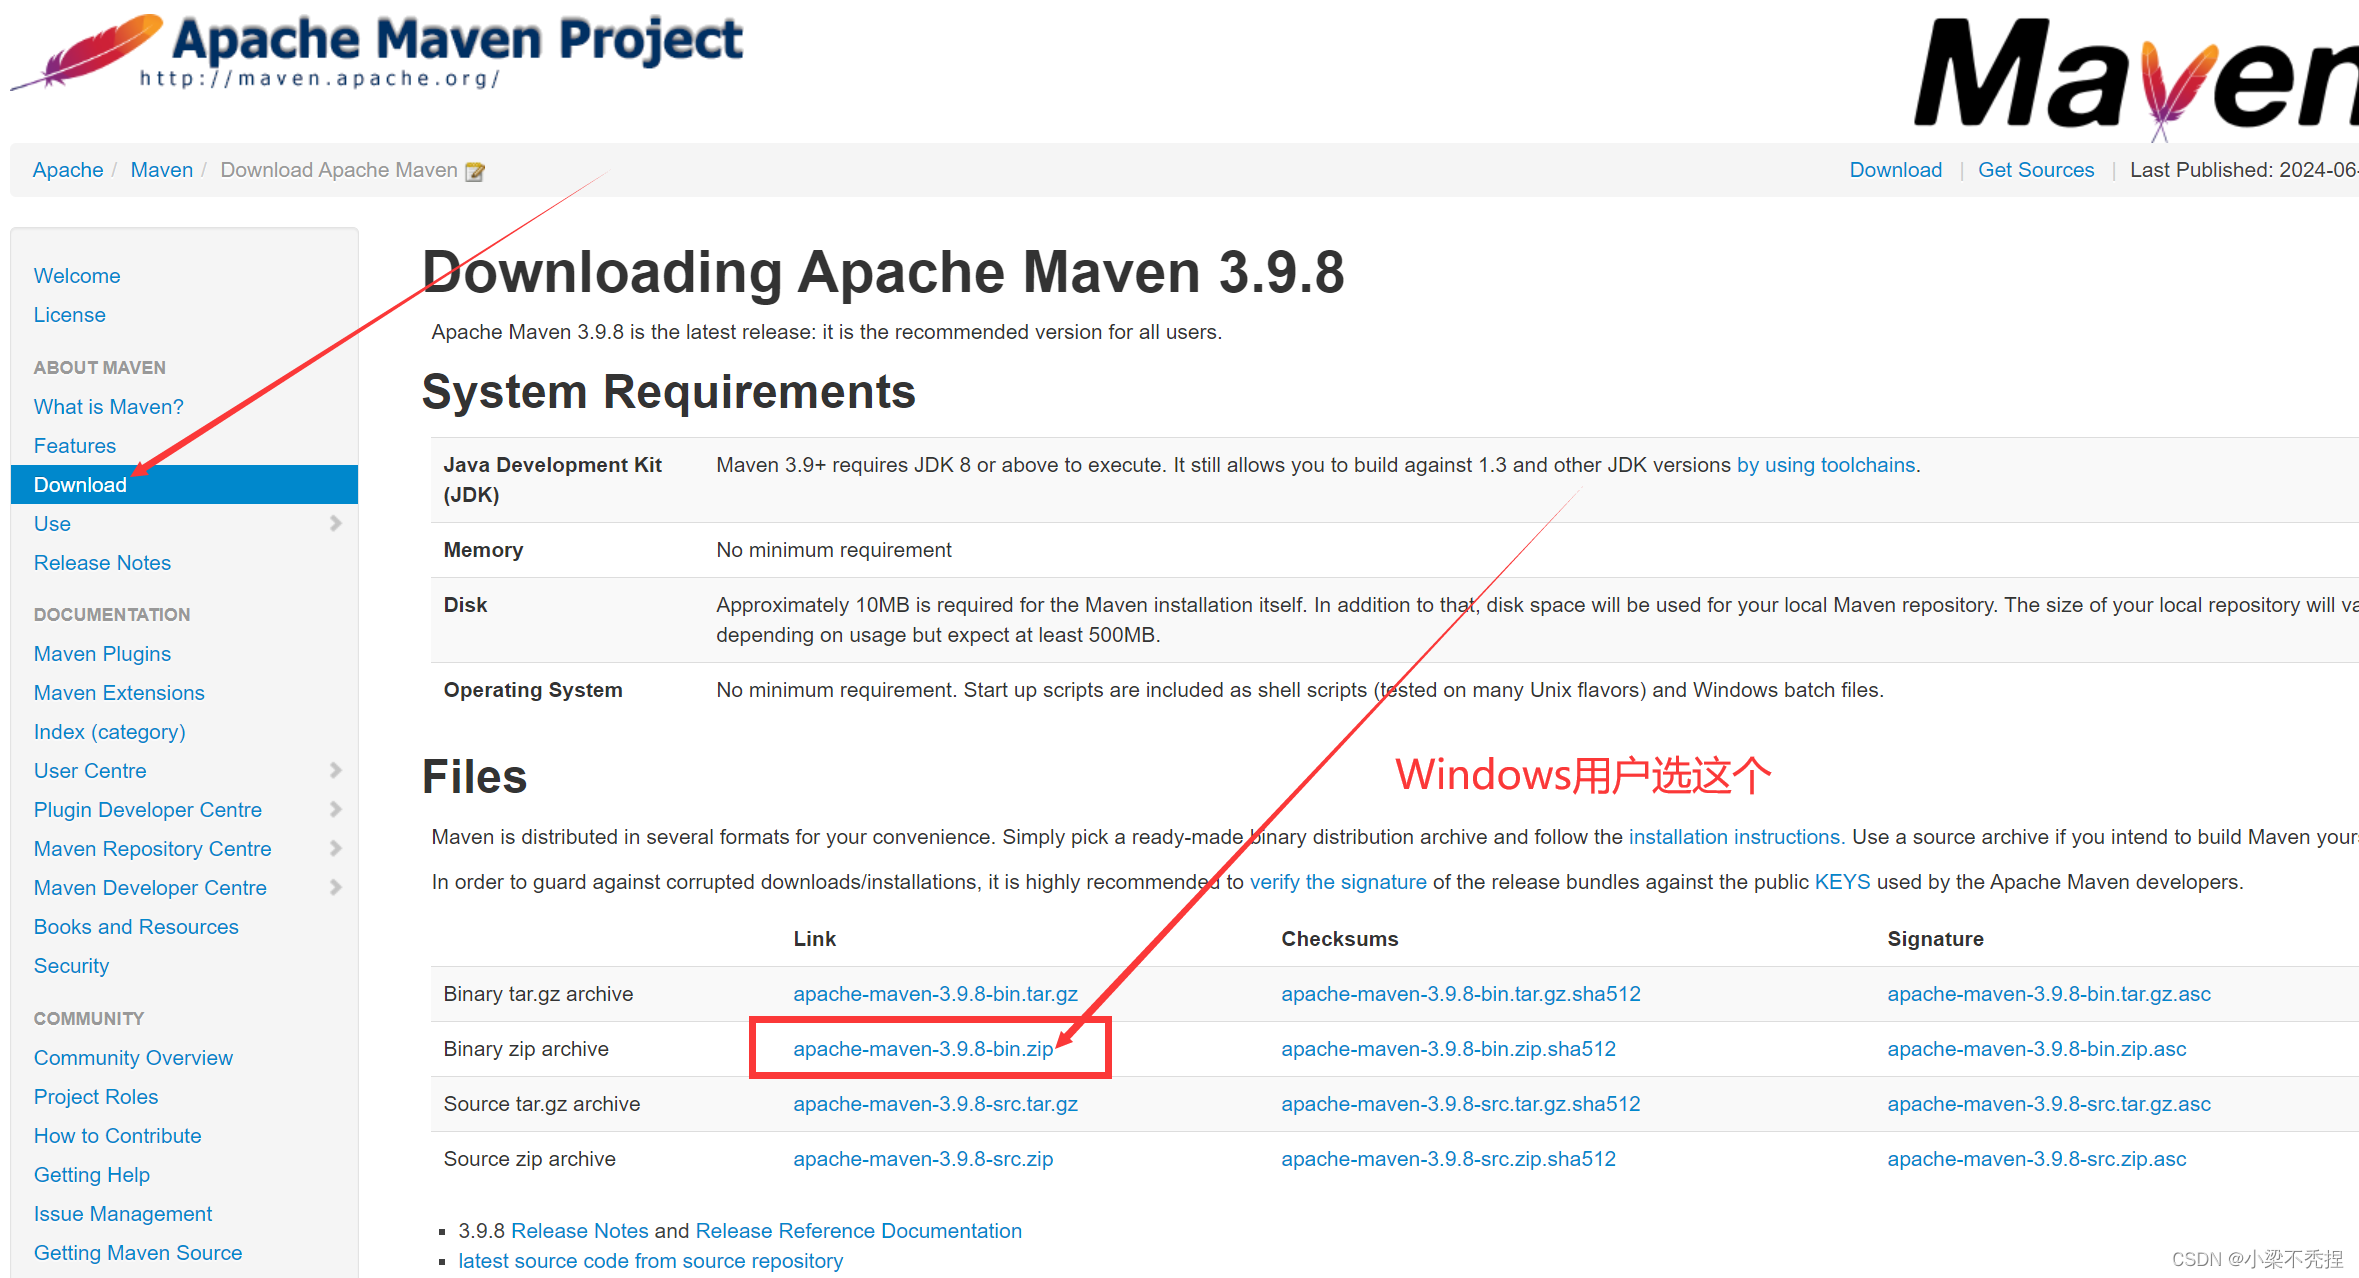Open Books and Resources link
2359x1278 pixels.
click(x=136, y=927)
